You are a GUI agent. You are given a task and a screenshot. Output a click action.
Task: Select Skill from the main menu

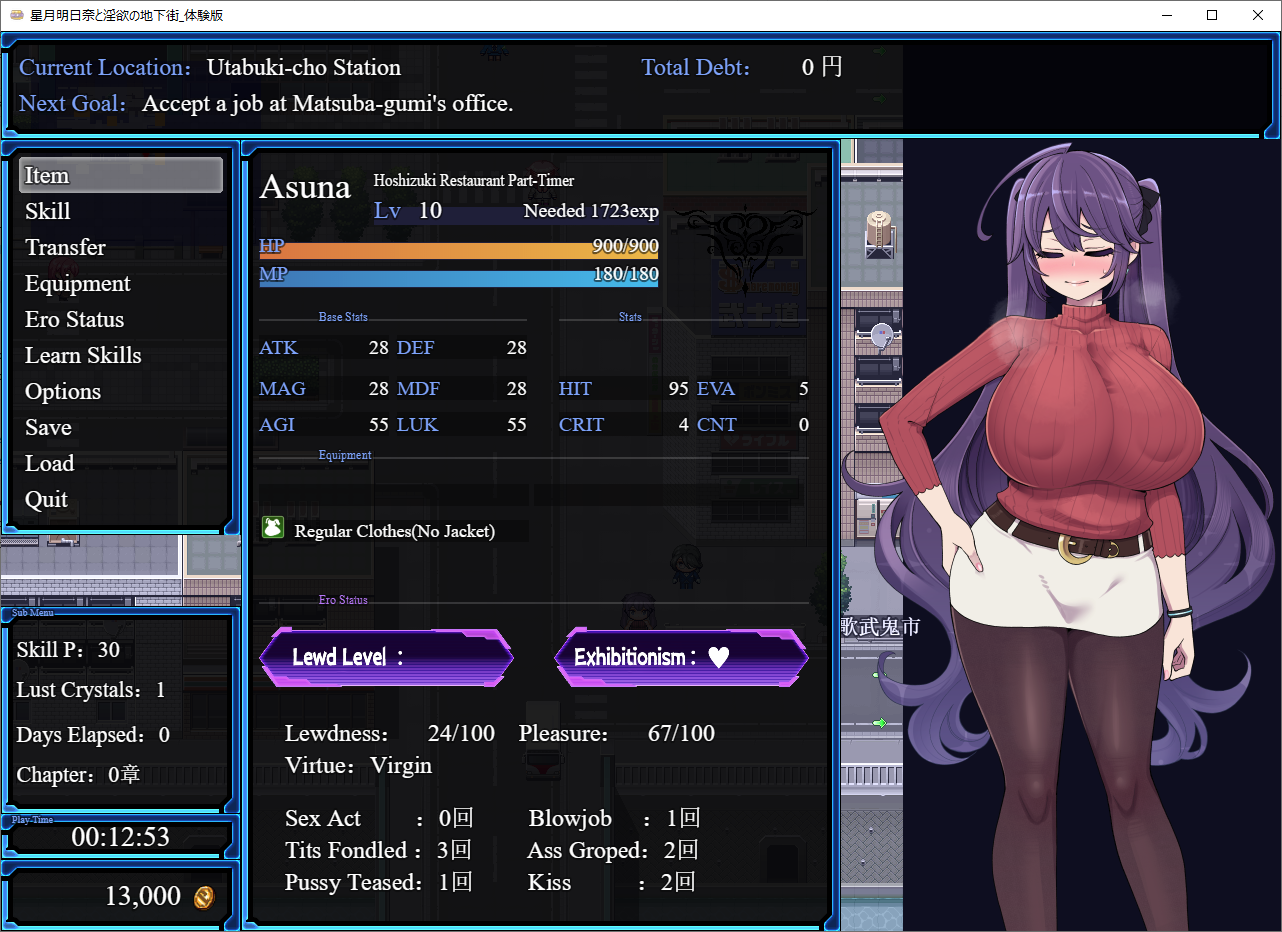(x=48, y=211)
